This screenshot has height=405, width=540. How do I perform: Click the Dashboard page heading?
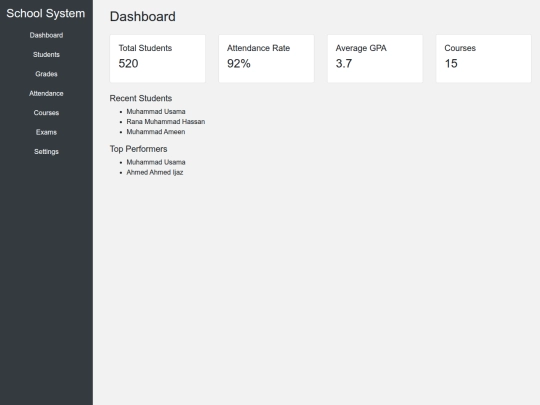click(x=143, y=17)
